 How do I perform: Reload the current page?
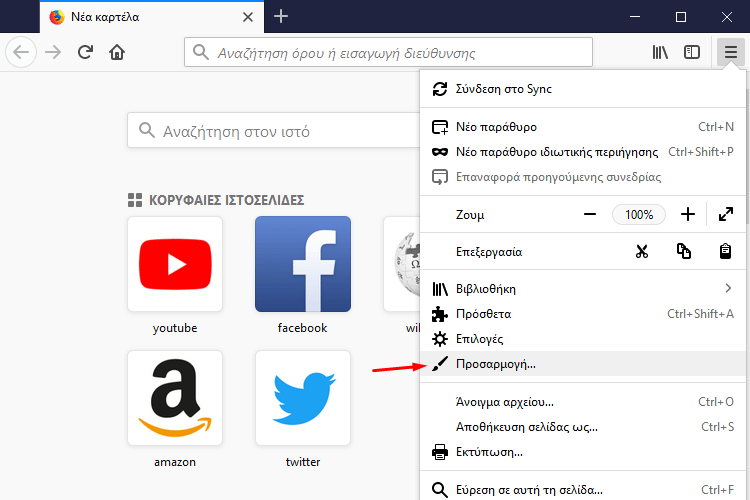click(86, 52)
